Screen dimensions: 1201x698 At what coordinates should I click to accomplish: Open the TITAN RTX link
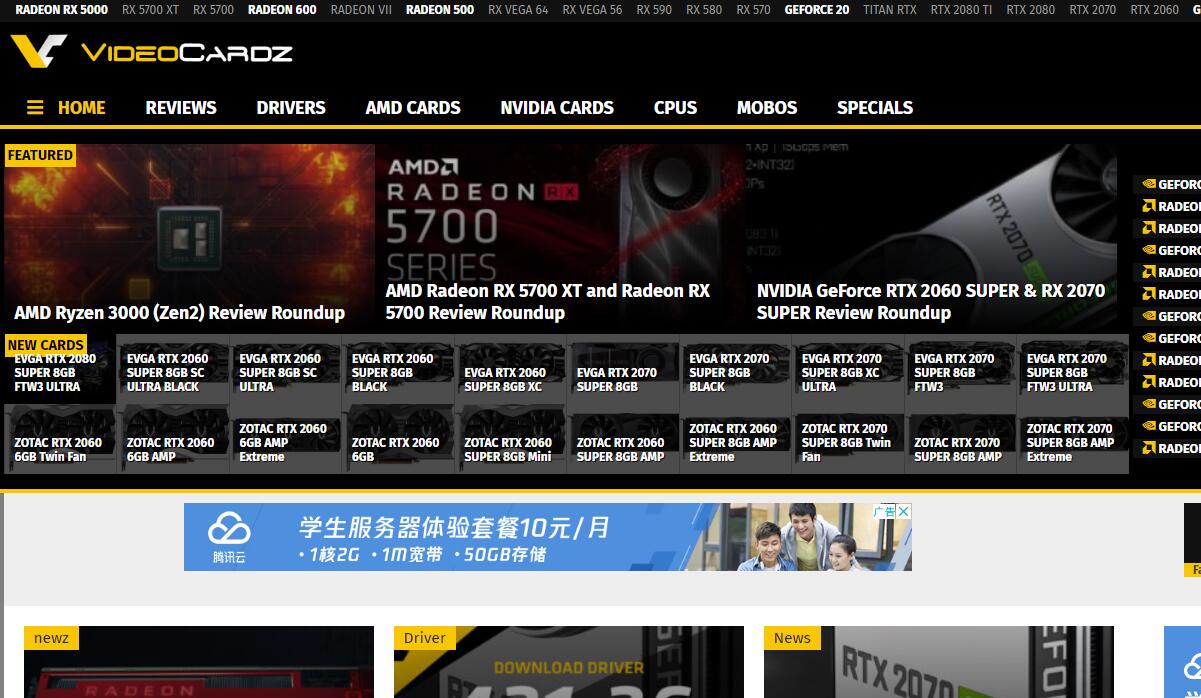(890, 10)
